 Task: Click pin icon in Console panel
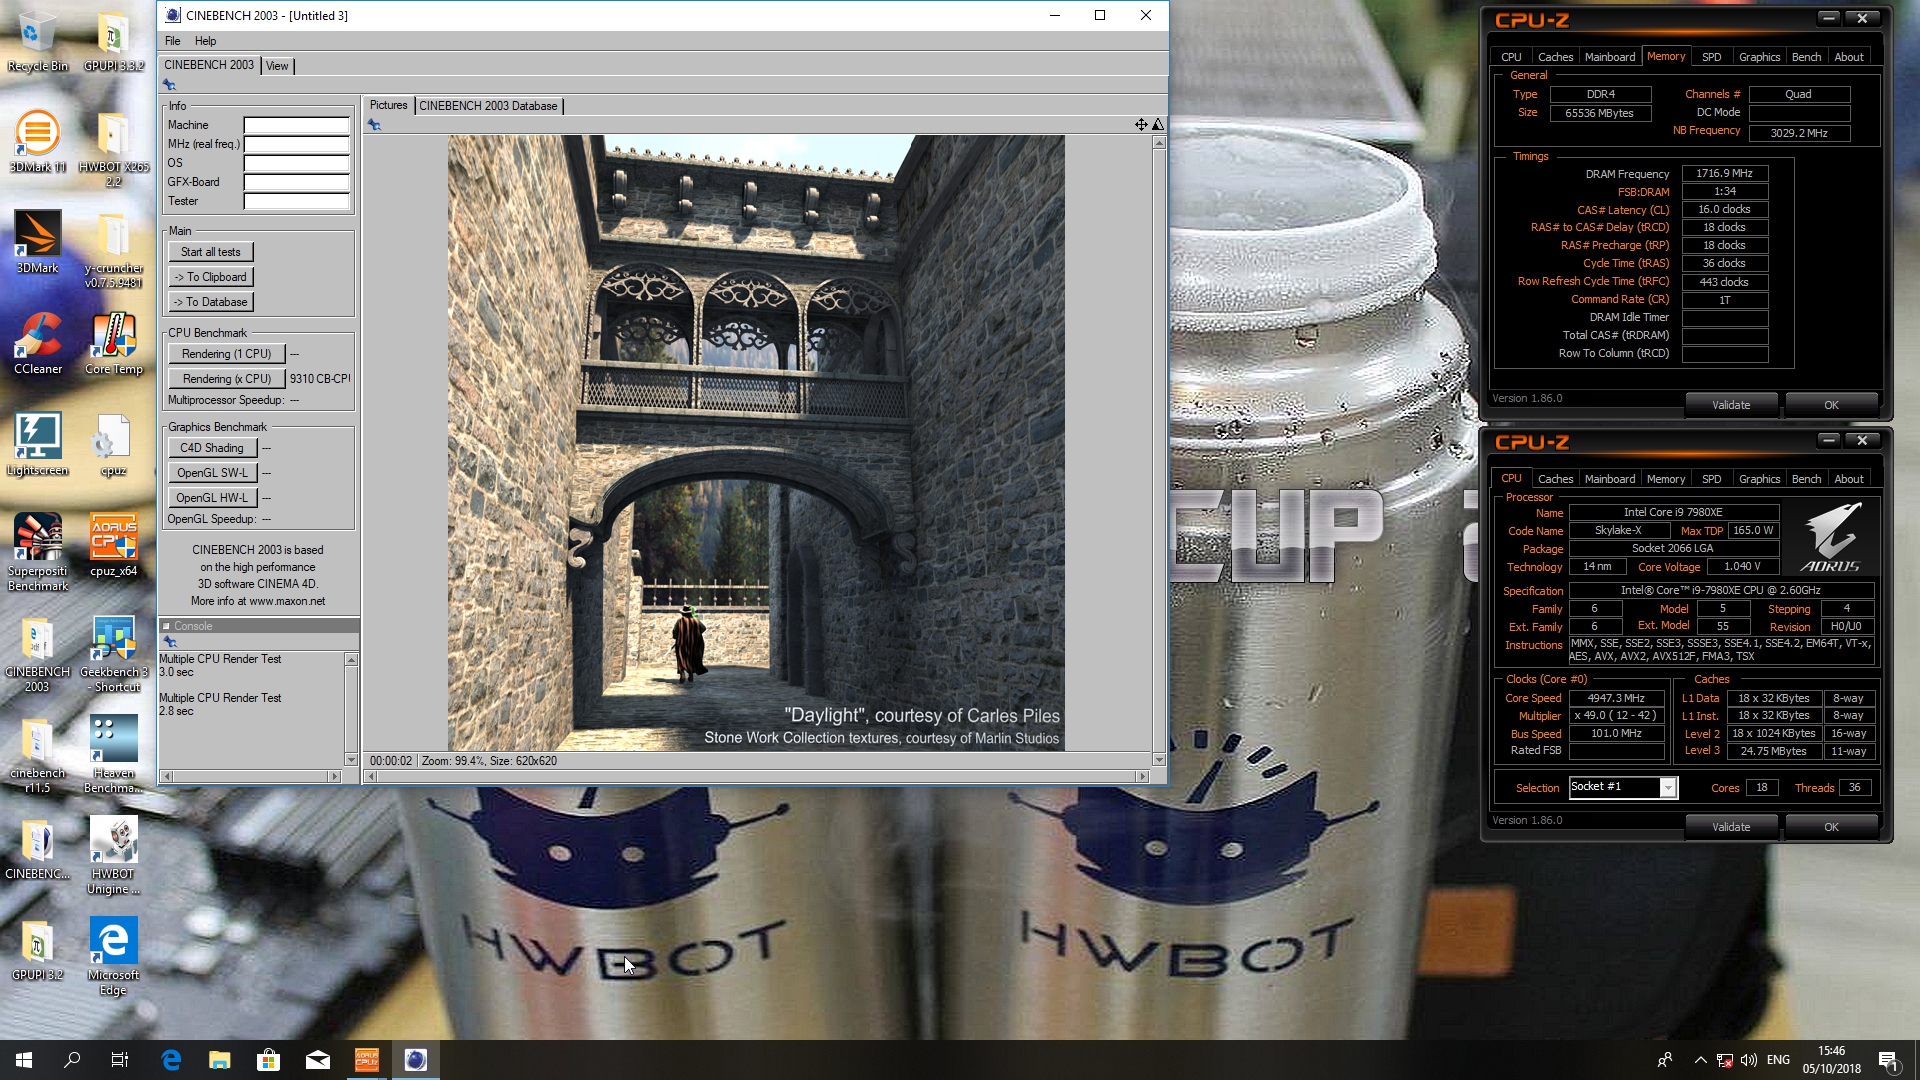169,642
